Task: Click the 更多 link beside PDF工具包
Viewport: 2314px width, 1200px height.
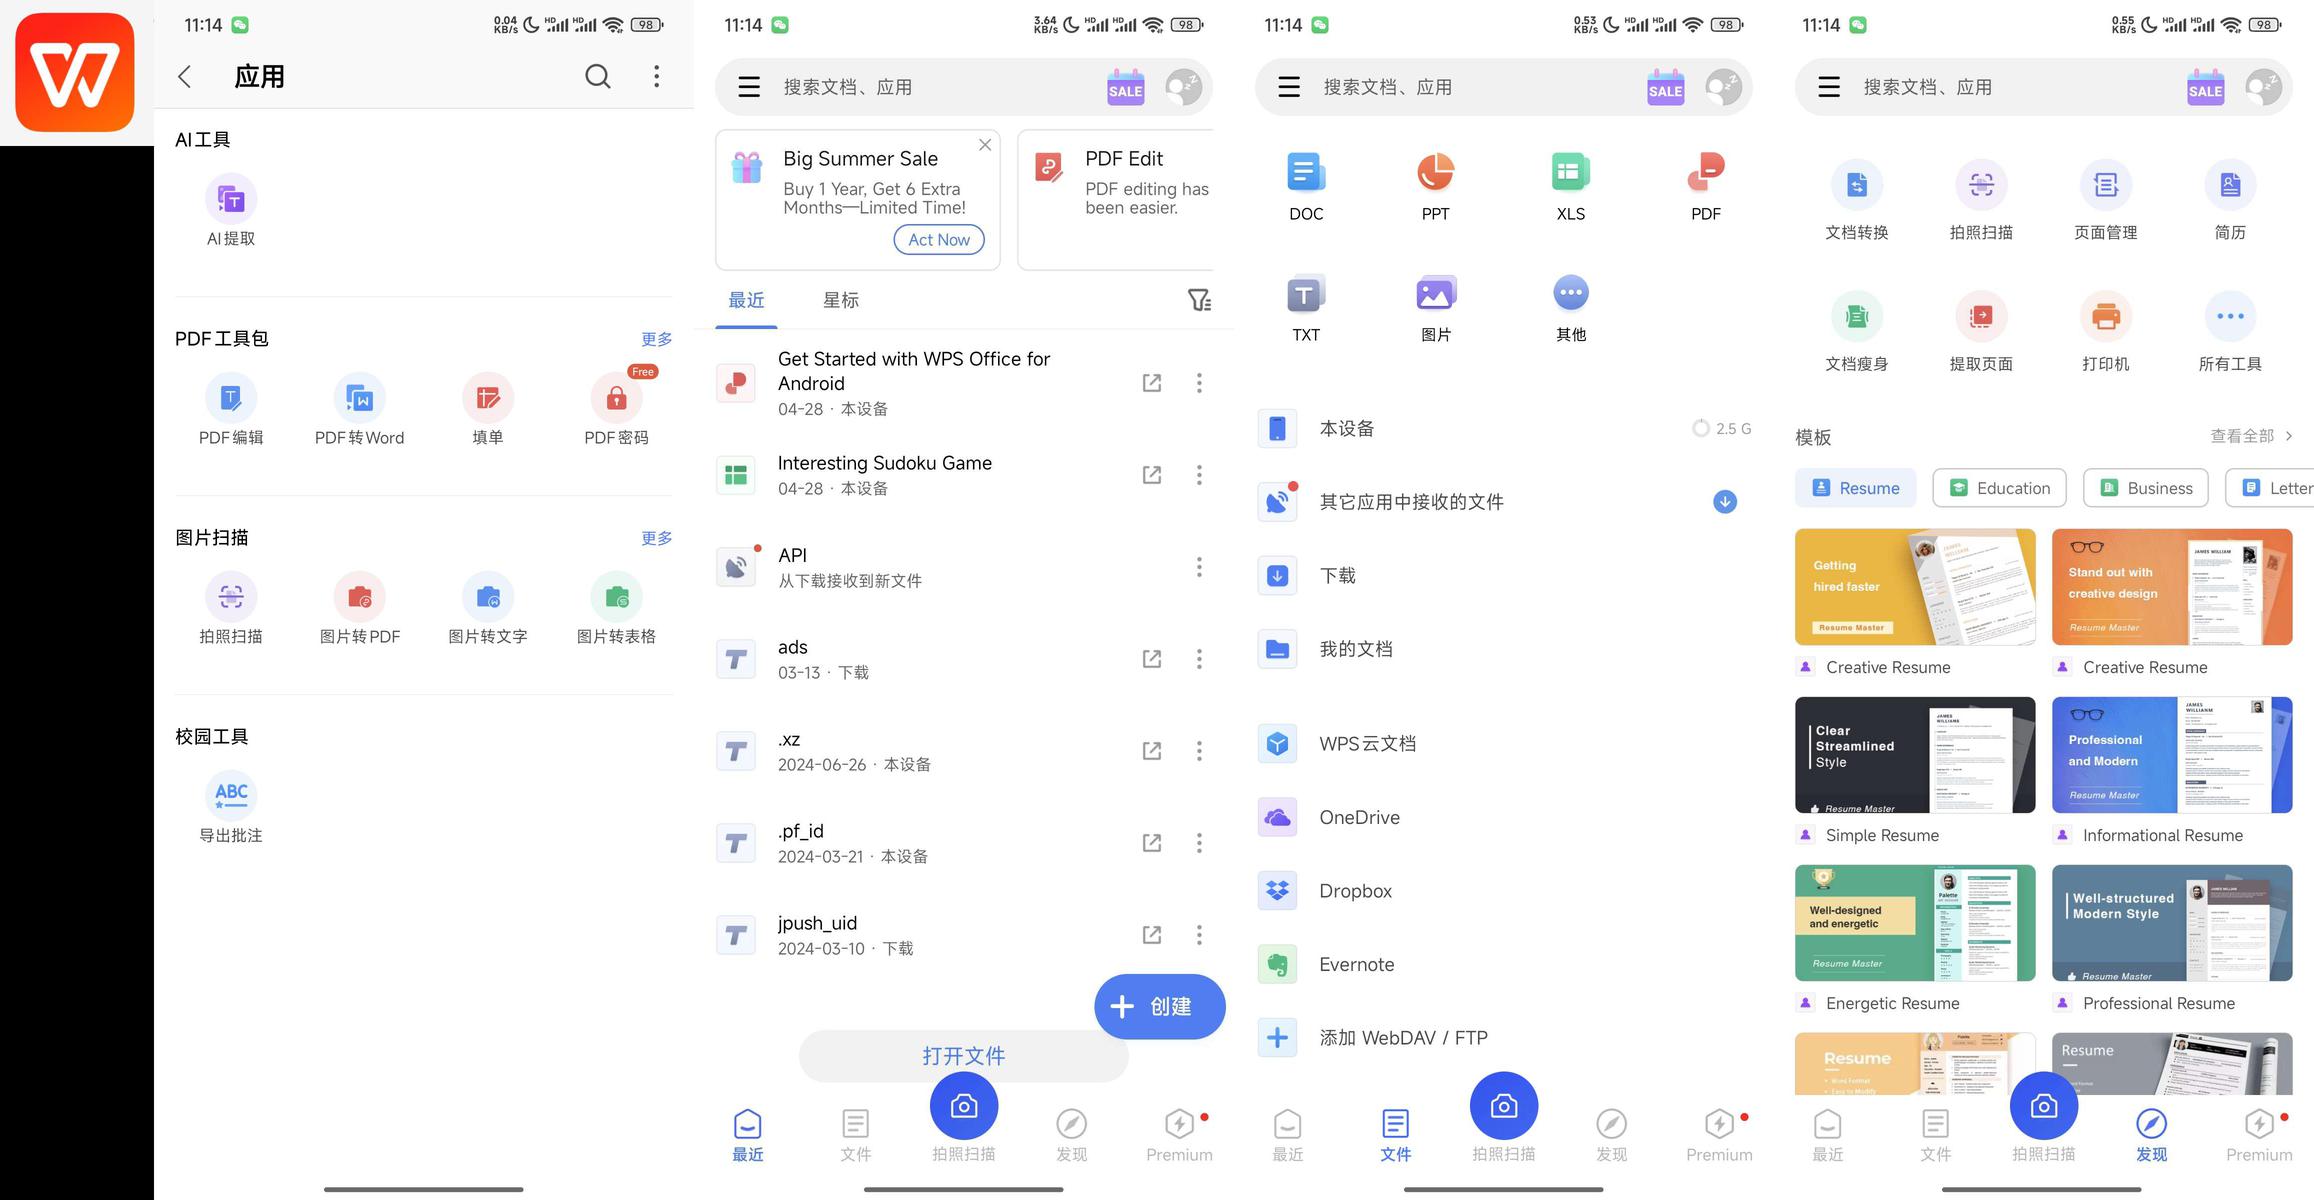Action: (x=656, y=339)
